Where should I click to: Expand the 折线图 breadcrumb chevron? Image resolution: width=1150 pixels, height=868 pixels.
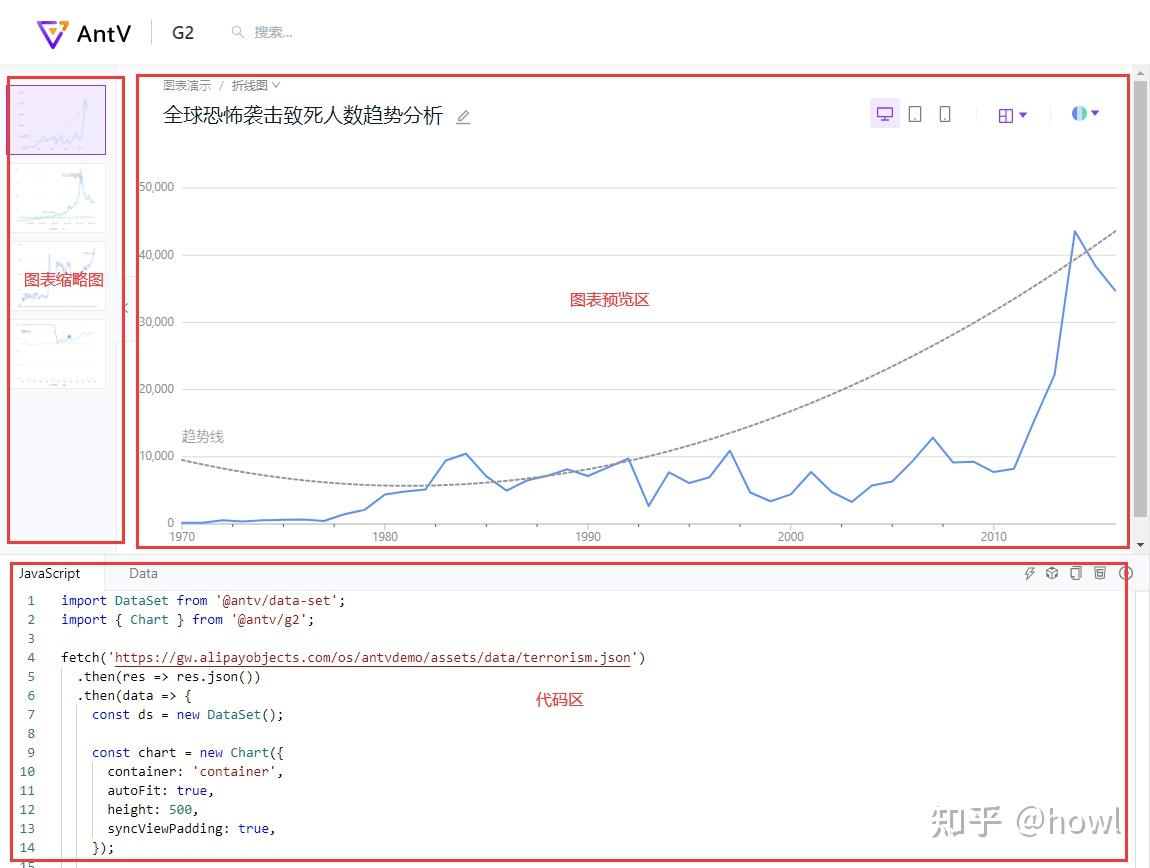[275, 85]
